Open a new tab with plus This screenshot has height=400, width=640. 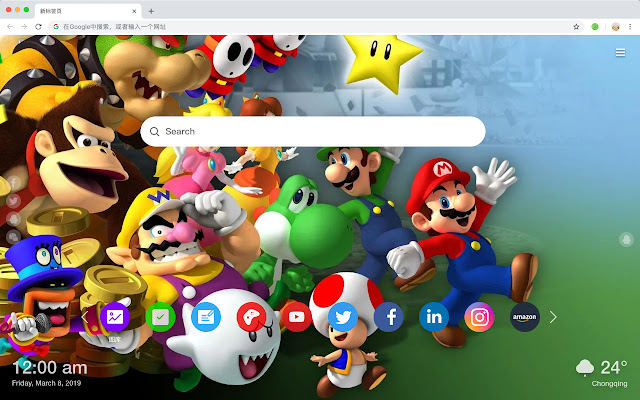(151, 11)
